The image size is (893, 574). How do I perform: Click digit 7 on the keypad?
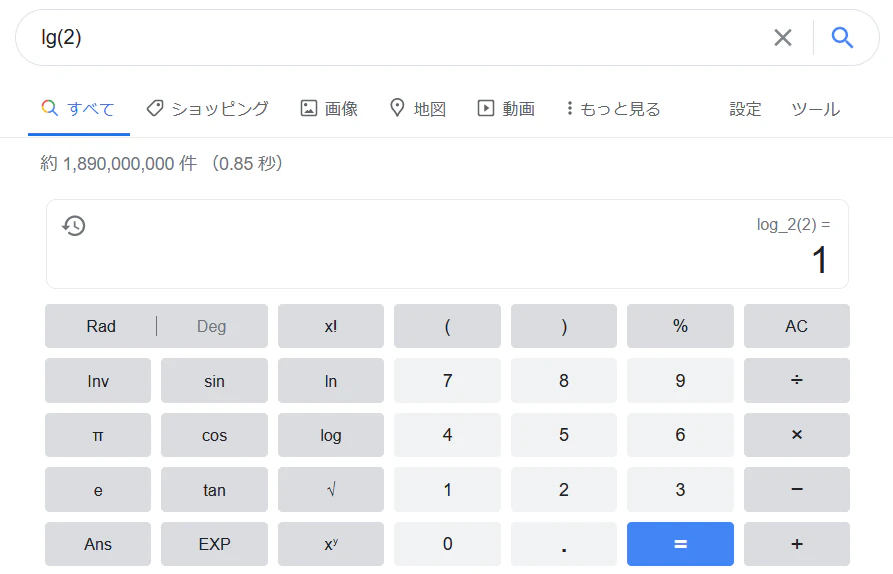tap(447, 380)
